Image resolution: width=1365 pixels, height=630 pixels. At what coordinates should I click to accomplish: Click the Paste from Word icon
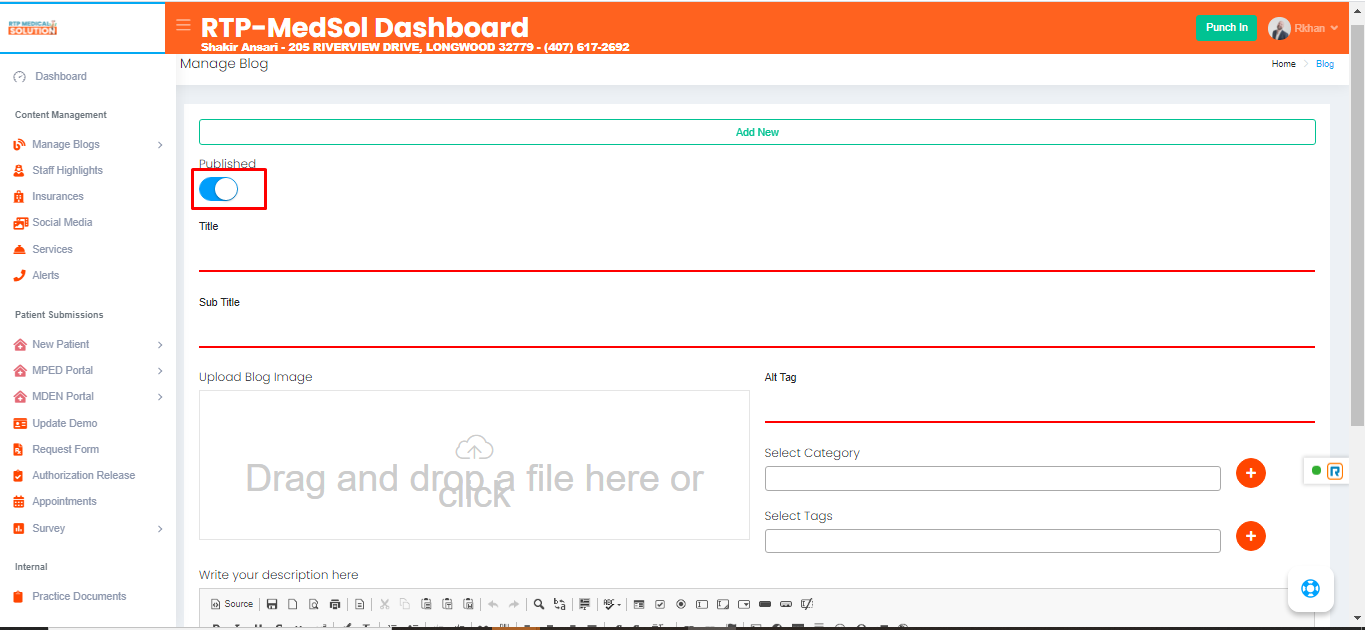[x=468, y=604]
